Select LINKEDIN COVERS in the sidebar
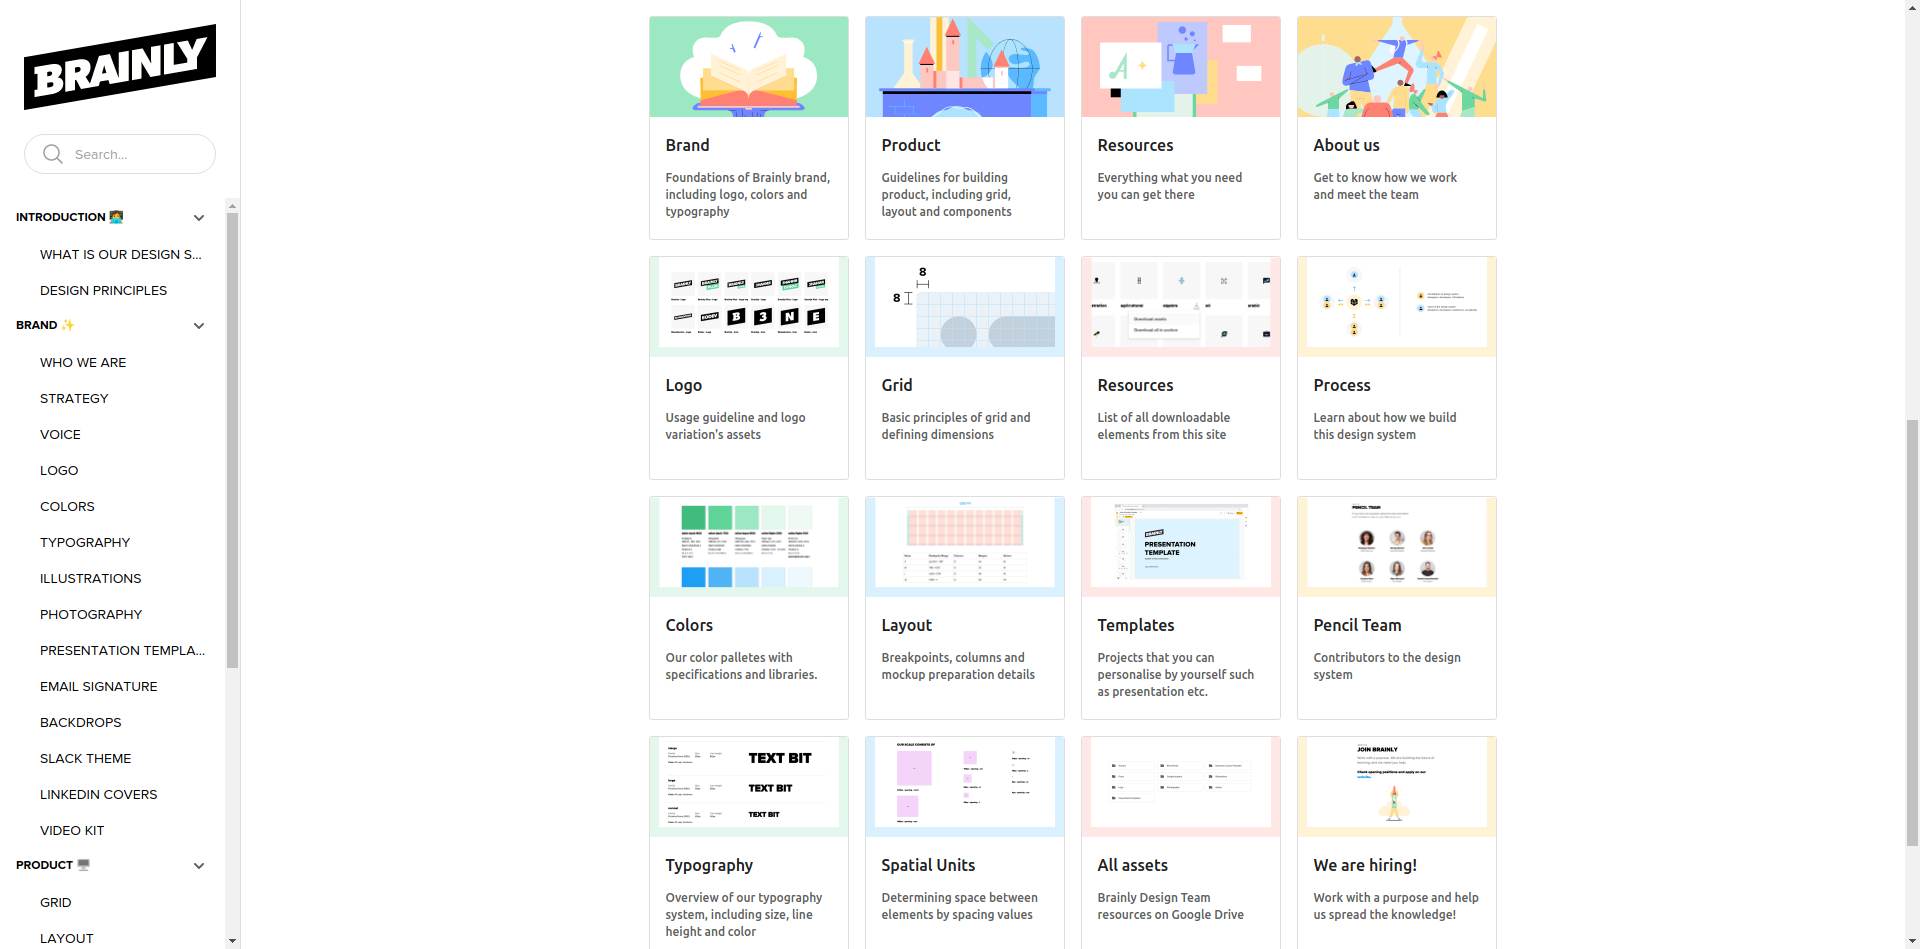This screenshot has width=1920, height=949. [98, 794]
